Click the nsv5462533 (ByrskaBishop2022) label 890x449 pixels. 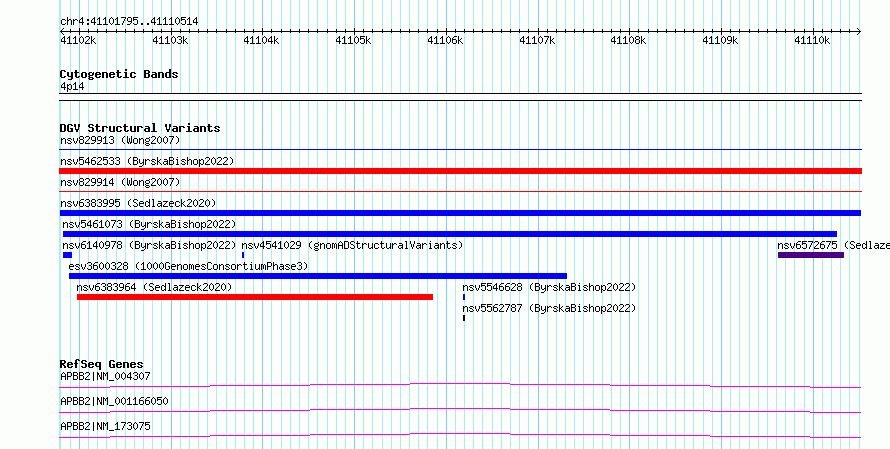click(147, 161)
